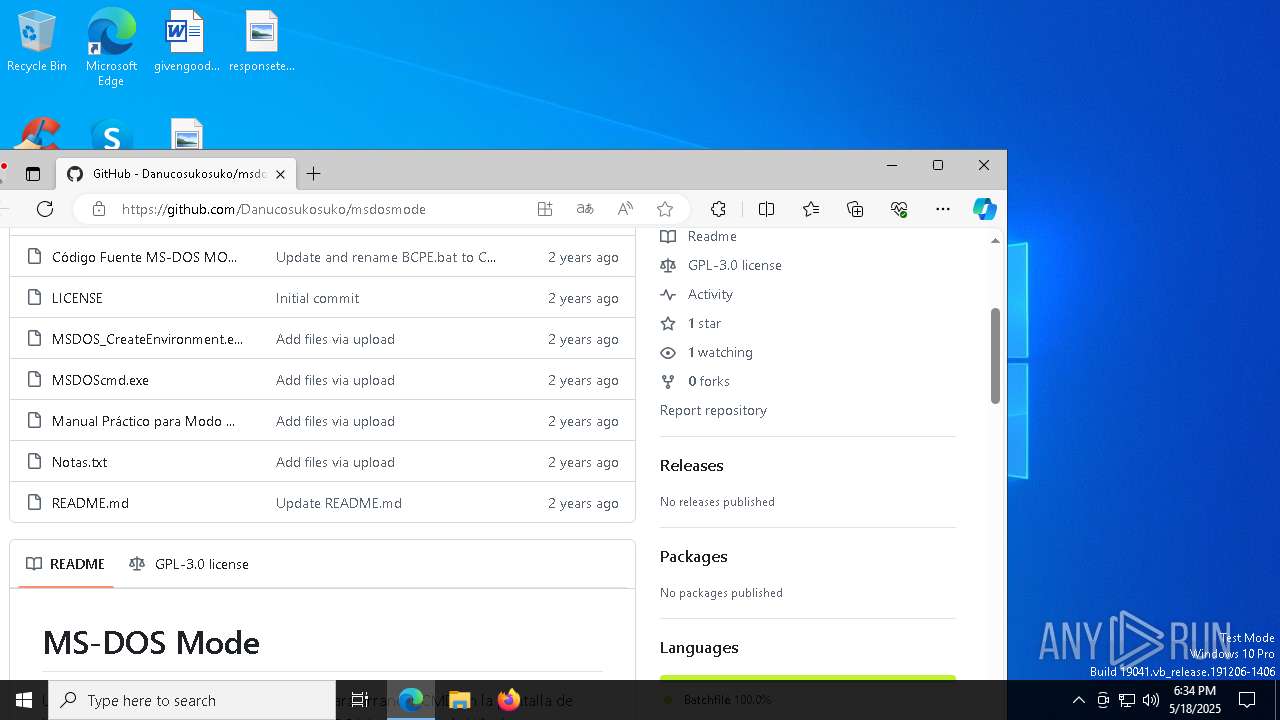
Task: Launch Firefox from taskbar
Action: coord(508,700)
